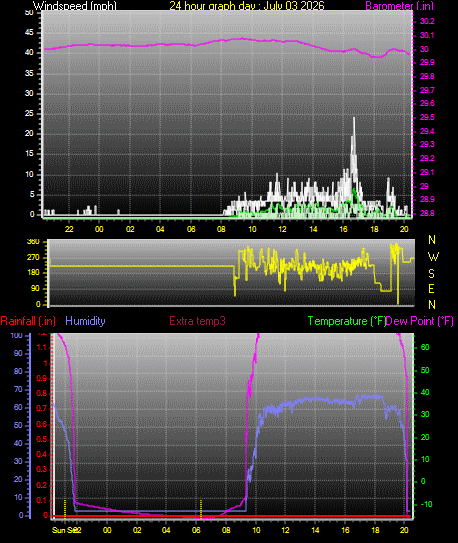Image resolution: width=458 pixels, height=543 pixels.
Task: Click the 28.8 value on barometer axis
Action: [427, 213]
